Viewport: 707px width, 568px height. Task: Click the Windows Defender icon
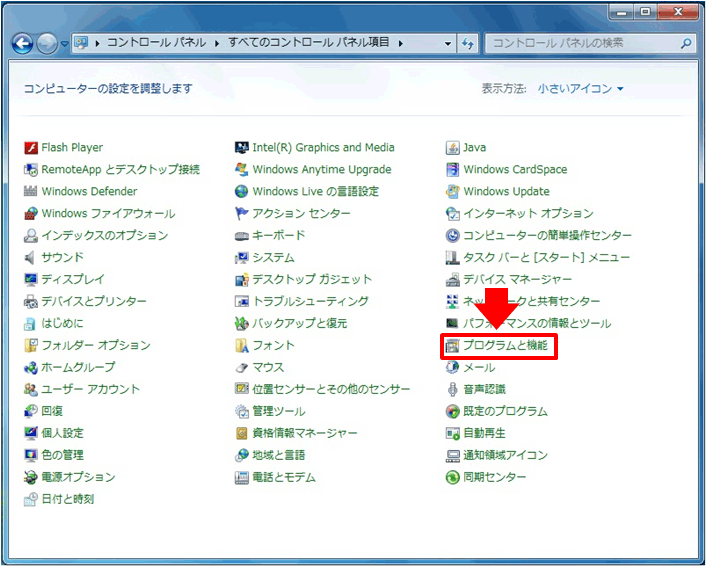pos(31,192)
